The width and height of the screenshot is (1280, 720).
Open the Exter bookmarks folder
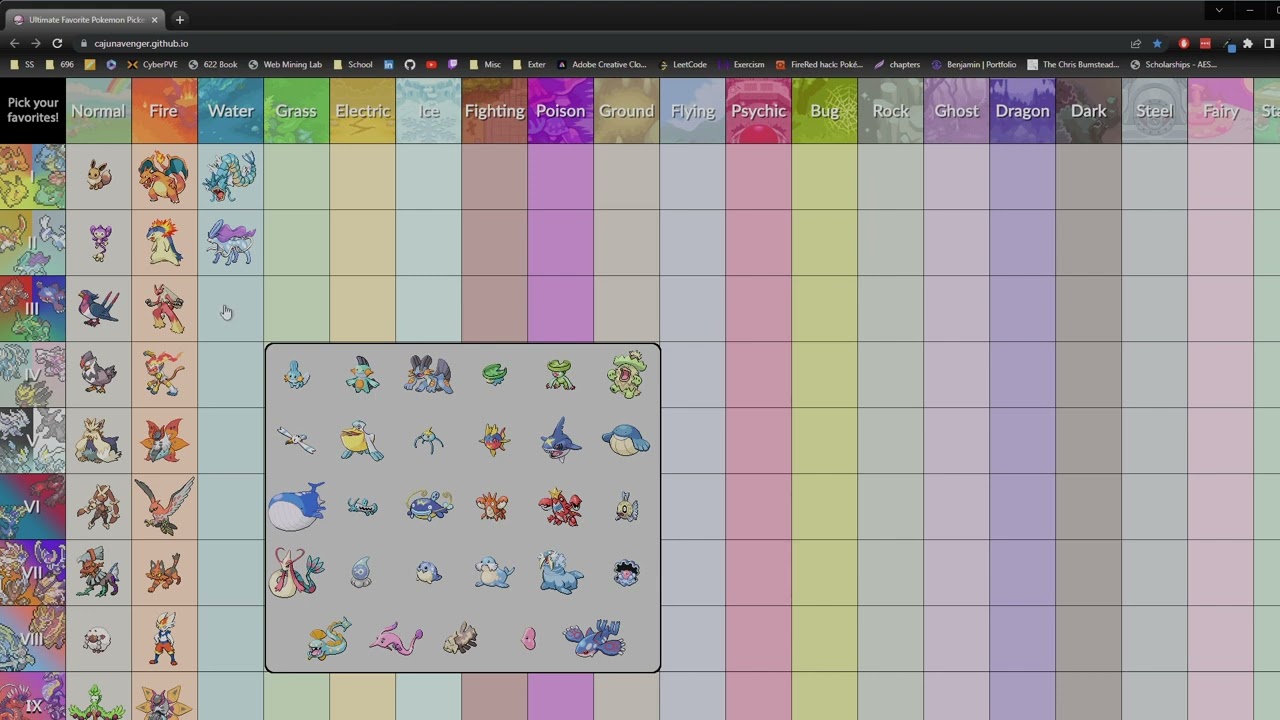point(529,64)
